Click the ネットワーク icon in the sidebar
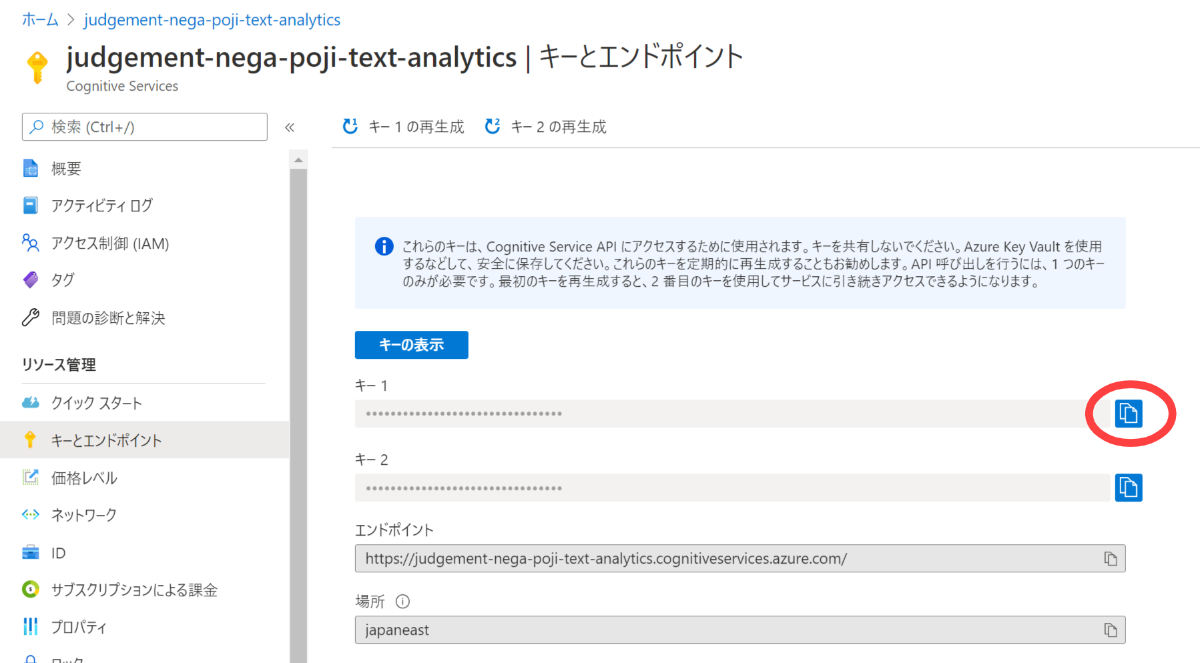This screenshot has width=1200, height=663. click(31, 515)
